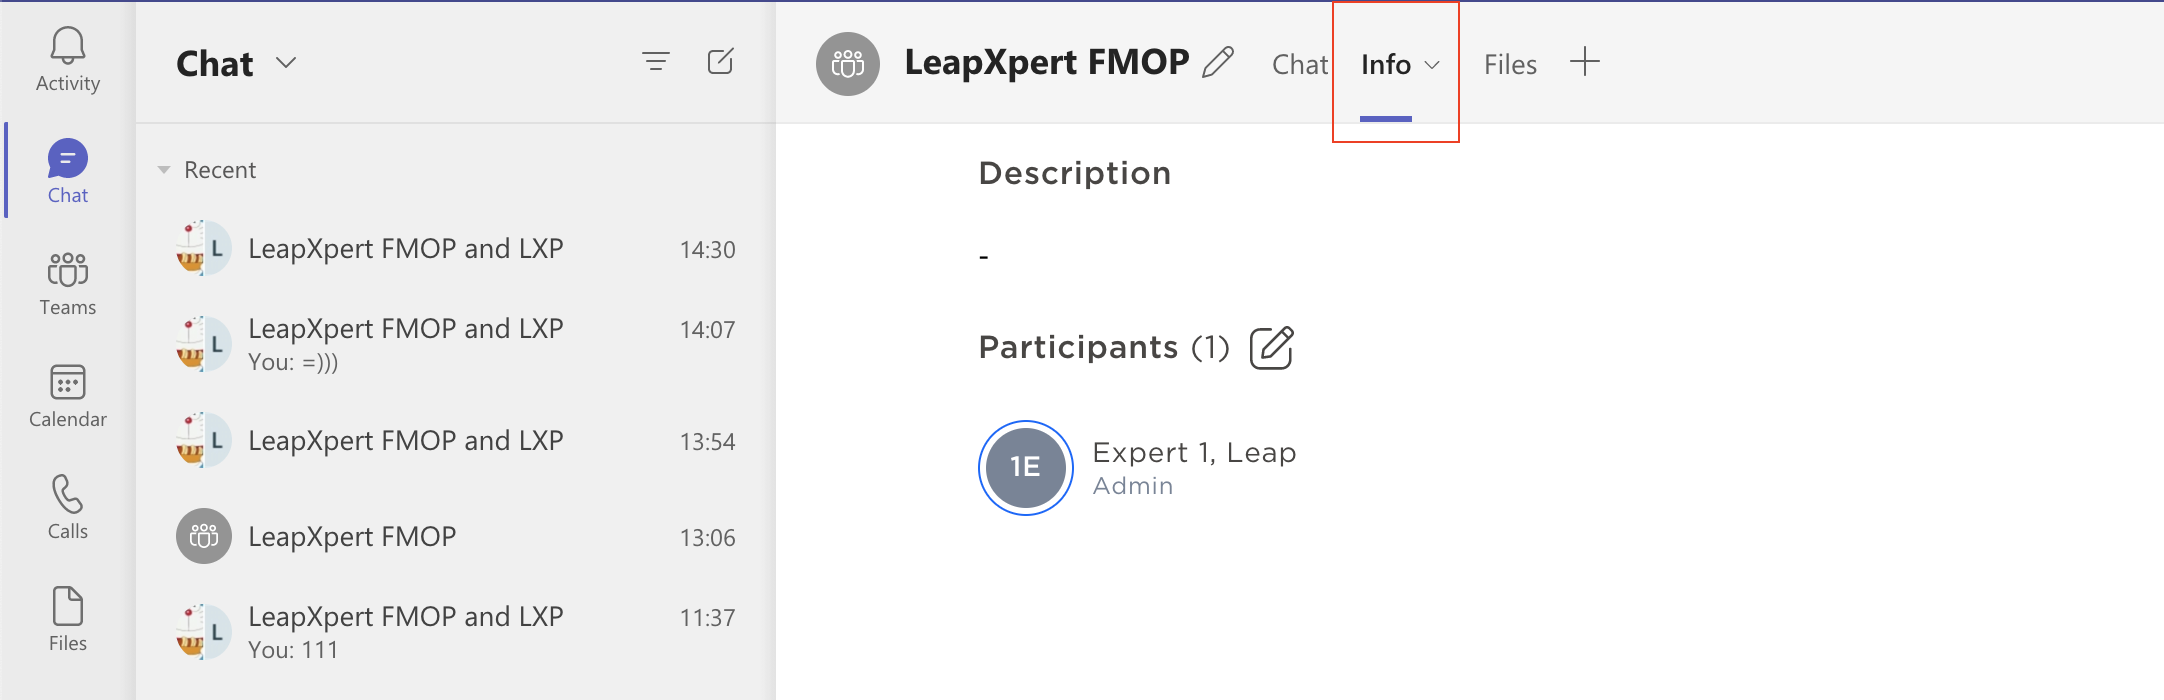This screenshot has width=2164, height=700.
Task: Open the LeapXpert FMOP group avatar
Action: tap(848, 62)
